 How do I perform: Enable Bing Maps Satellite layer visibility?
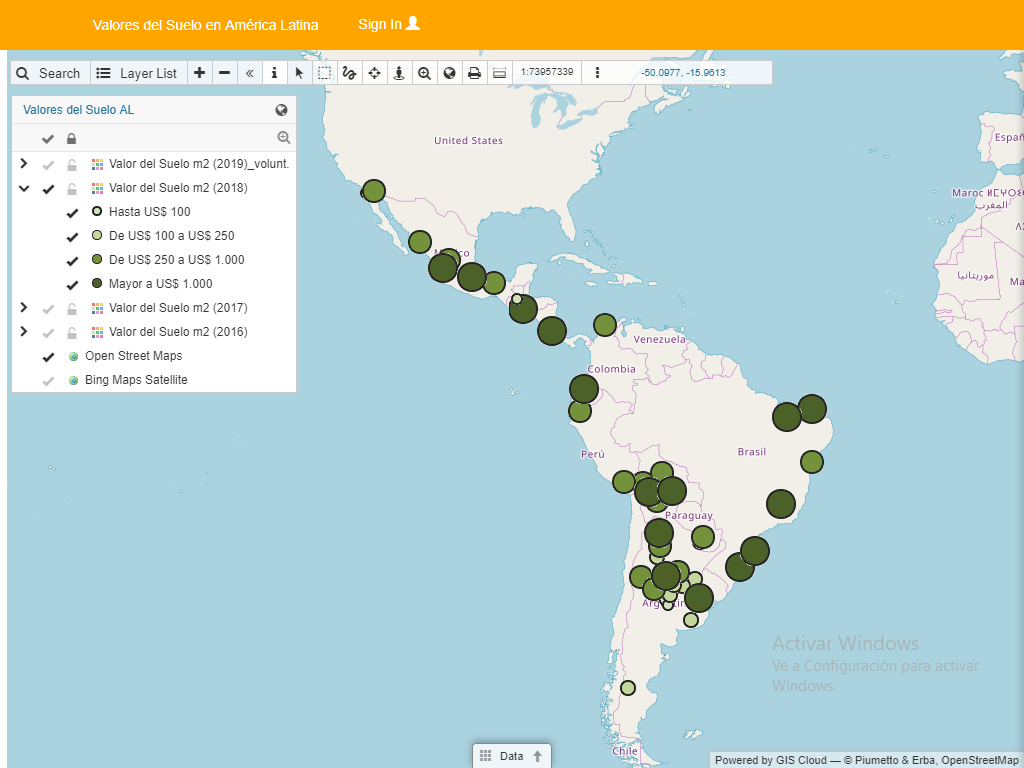click(48, 380)
